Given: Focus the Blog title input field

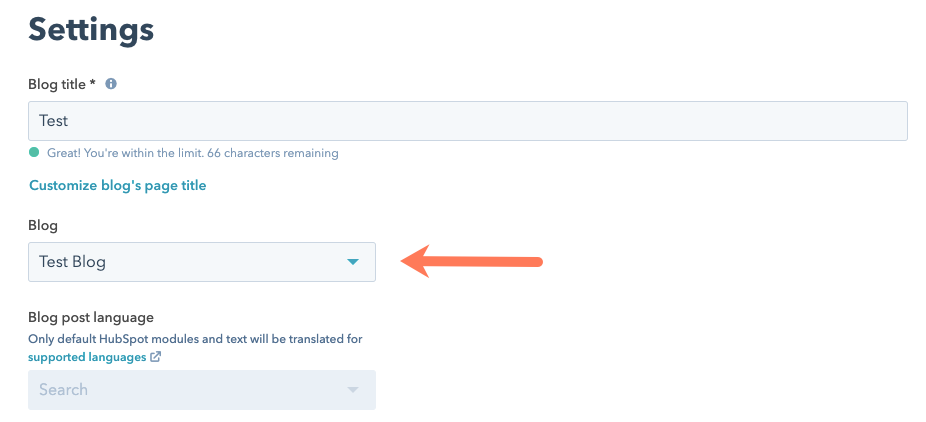Looking at the screenshot, I should click(x=468, y=121).
